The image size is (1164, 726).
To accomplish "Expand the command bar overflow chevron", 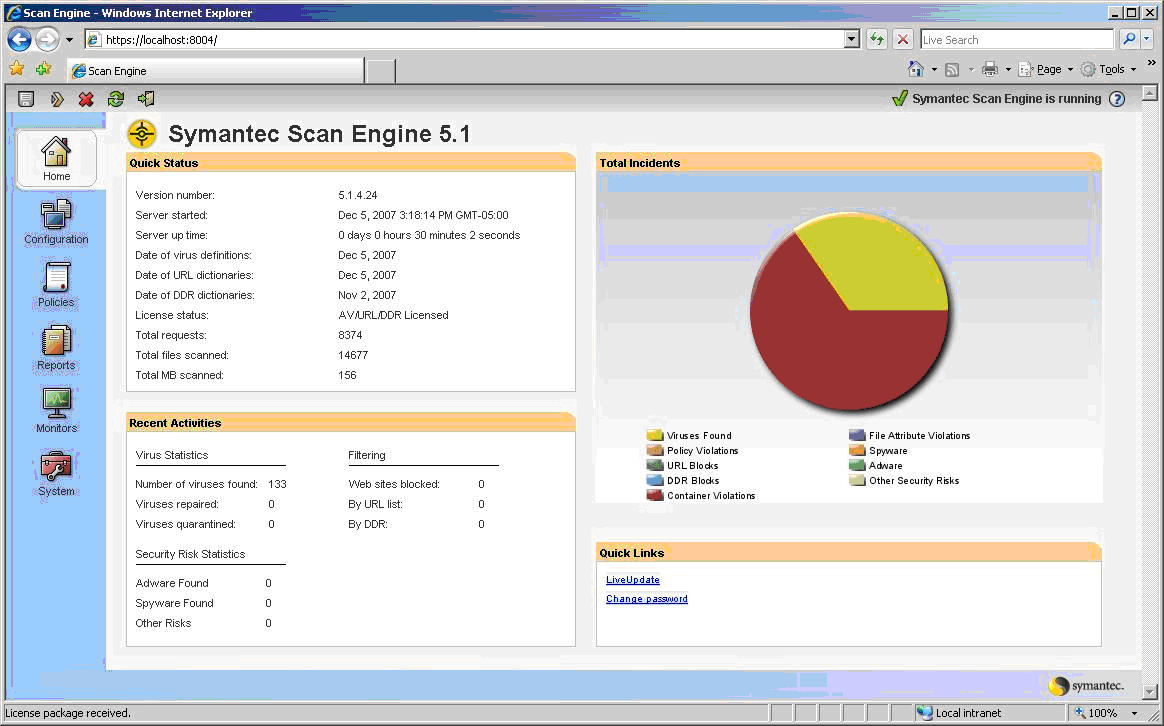I will click(x=1151, y=64).
